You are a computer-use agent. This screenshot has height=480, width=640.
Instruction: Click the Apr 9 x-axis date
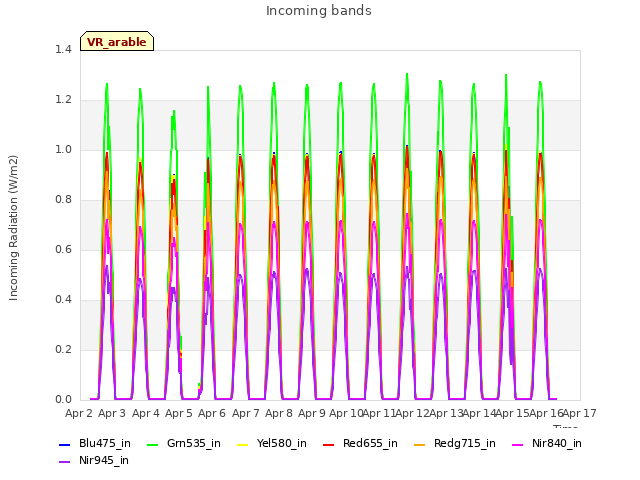[312, 413]
